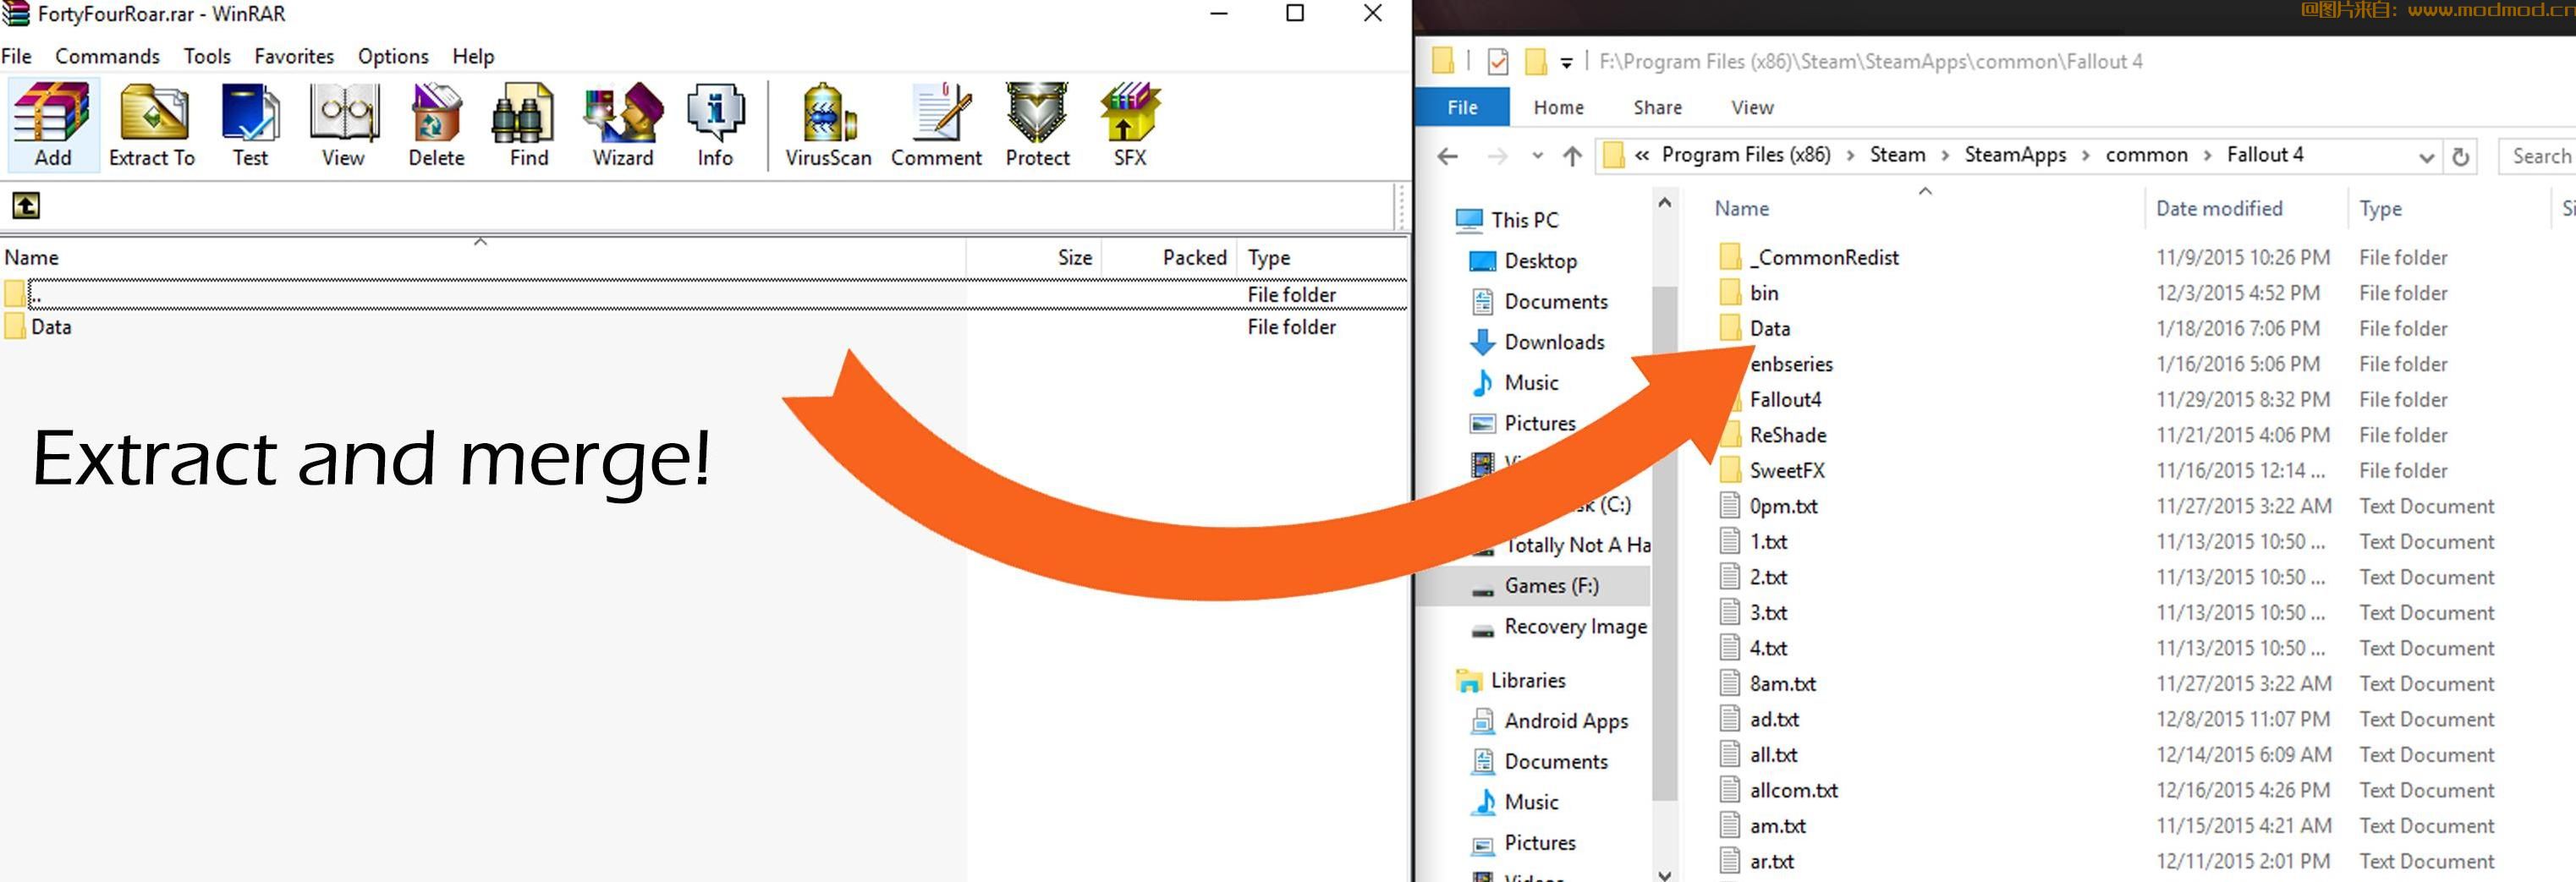
Task: Select the _CommonRedist folder in Explorer
Action: pyautogui.click(x=1809, y=258)
